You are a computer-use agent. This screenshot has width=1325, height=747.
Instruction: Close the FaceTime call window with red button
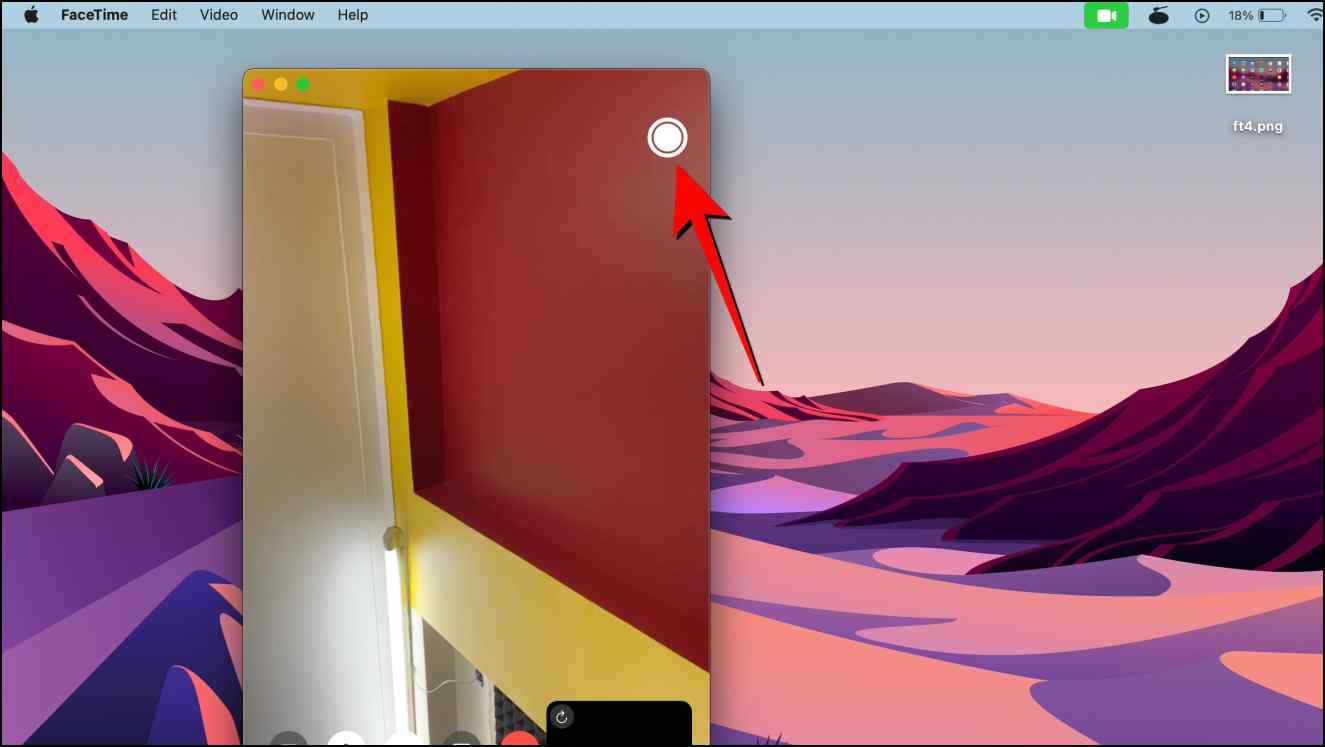(259, 85)
